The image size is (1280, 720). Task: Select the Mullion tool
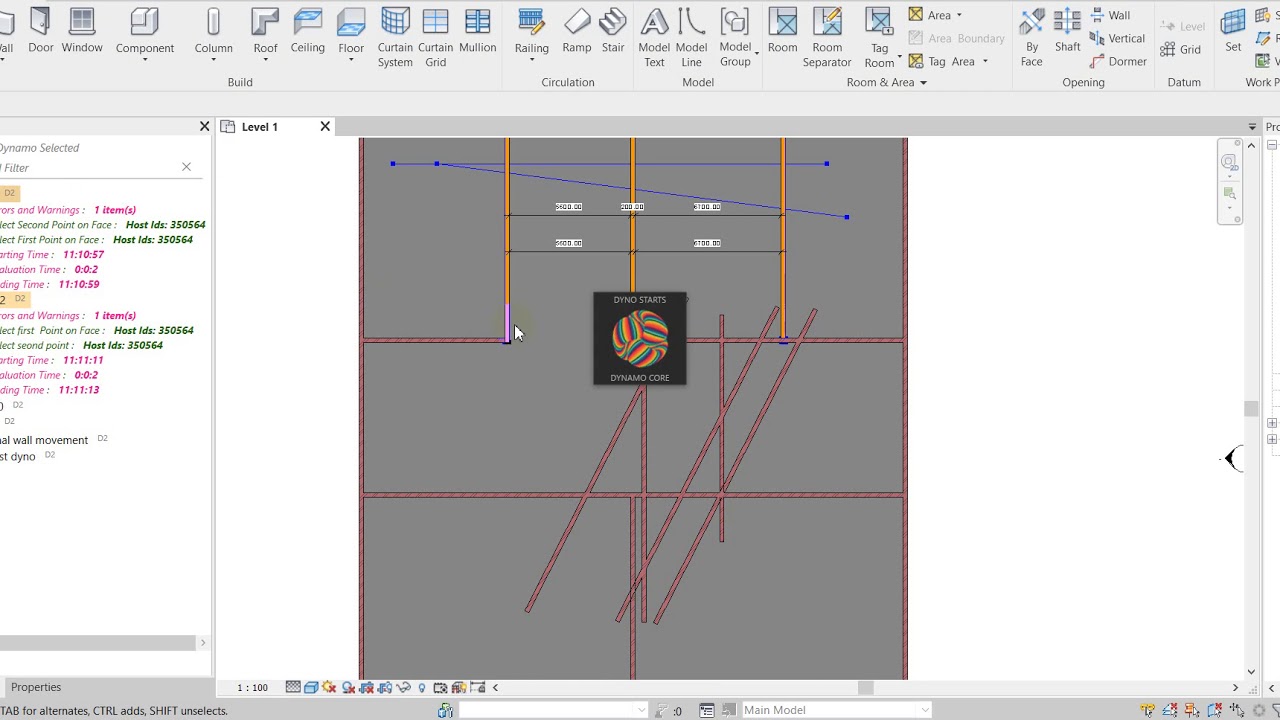coord(477,32)
